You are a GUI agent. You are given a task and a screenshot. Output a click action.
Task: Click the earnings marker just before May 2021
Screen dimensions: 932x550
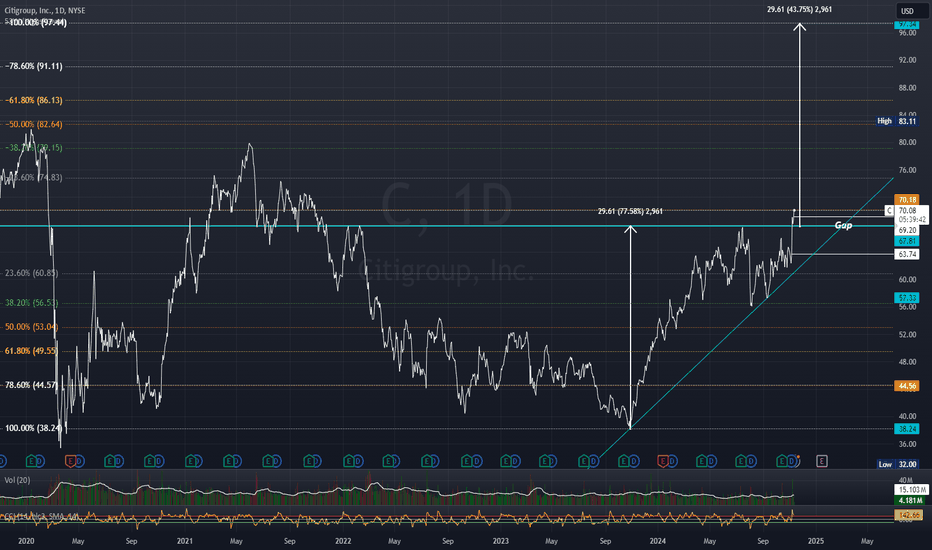pos(229,461)
